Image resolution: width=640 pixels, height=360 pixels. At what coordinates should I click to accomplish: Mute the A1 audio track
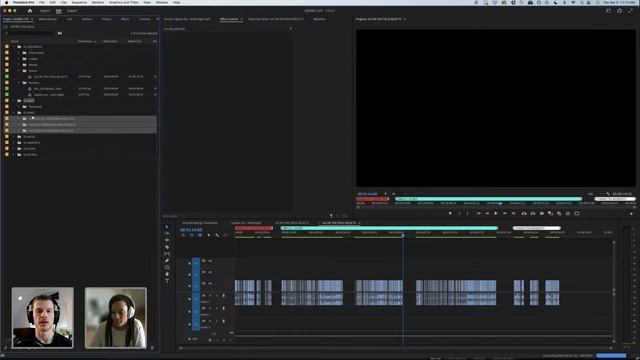(x=211, y=296)
